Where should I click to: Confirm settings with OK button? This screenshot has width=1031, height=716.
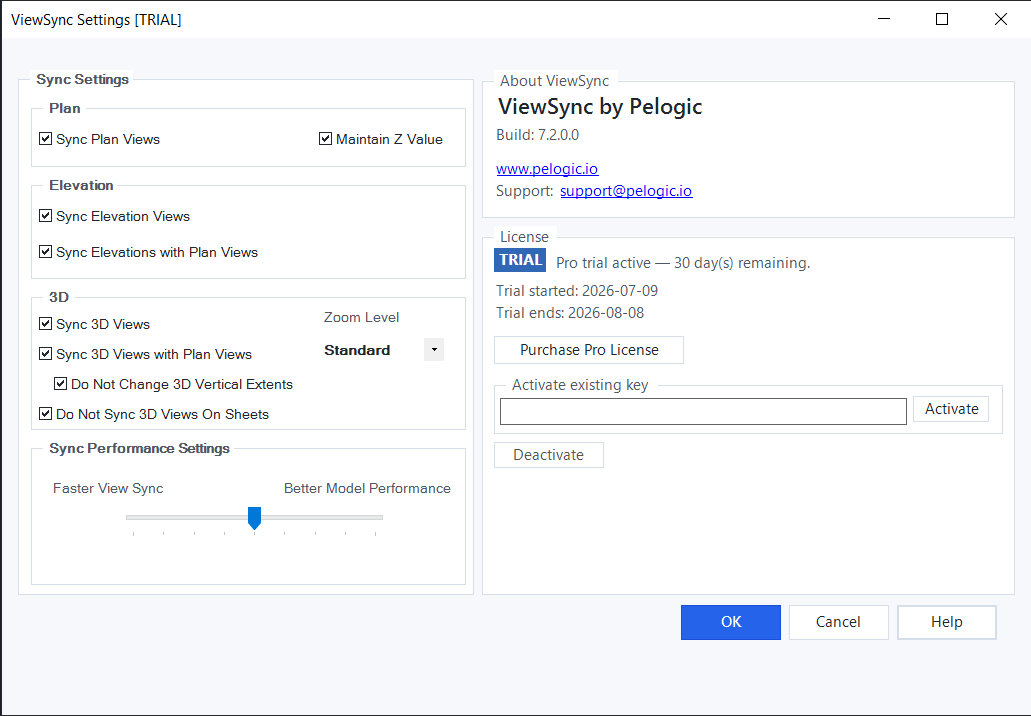(x=731, y=622)
